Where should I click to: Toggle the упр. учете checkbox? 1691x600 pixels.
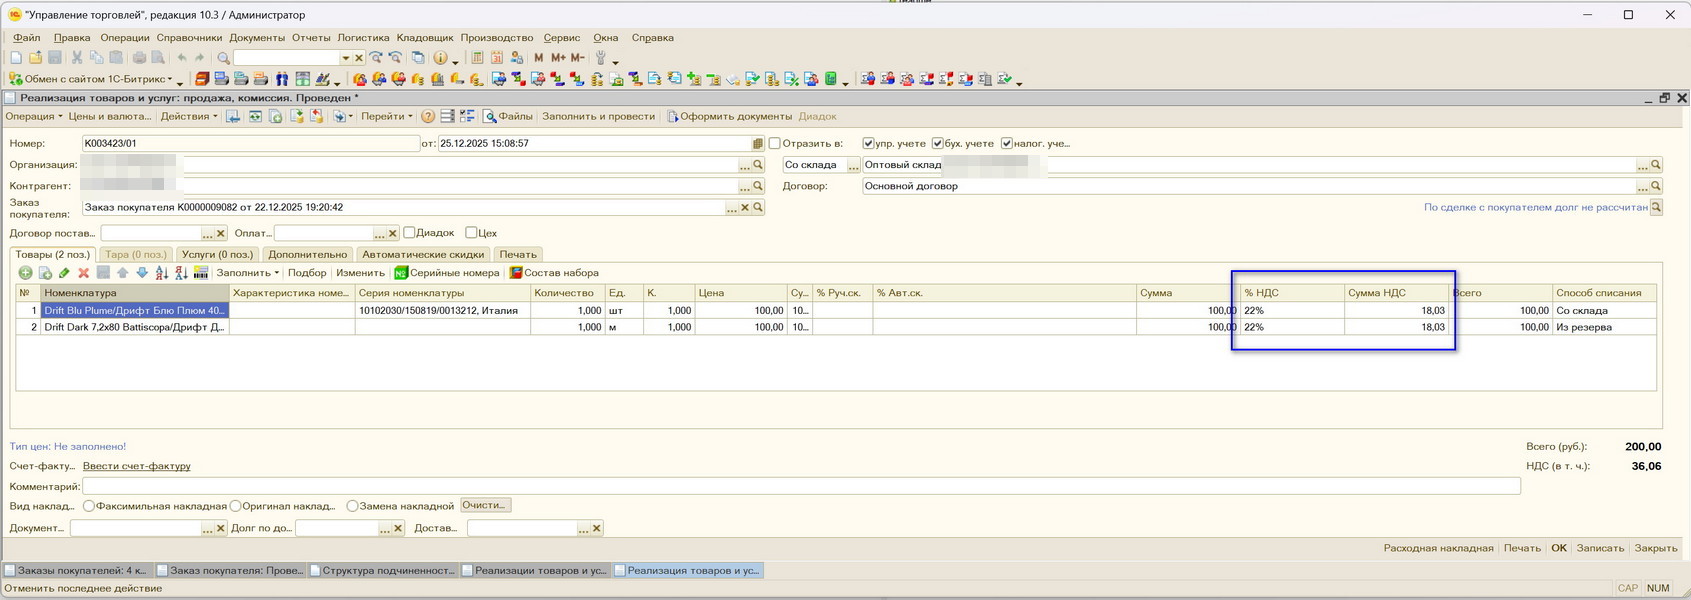869,144
